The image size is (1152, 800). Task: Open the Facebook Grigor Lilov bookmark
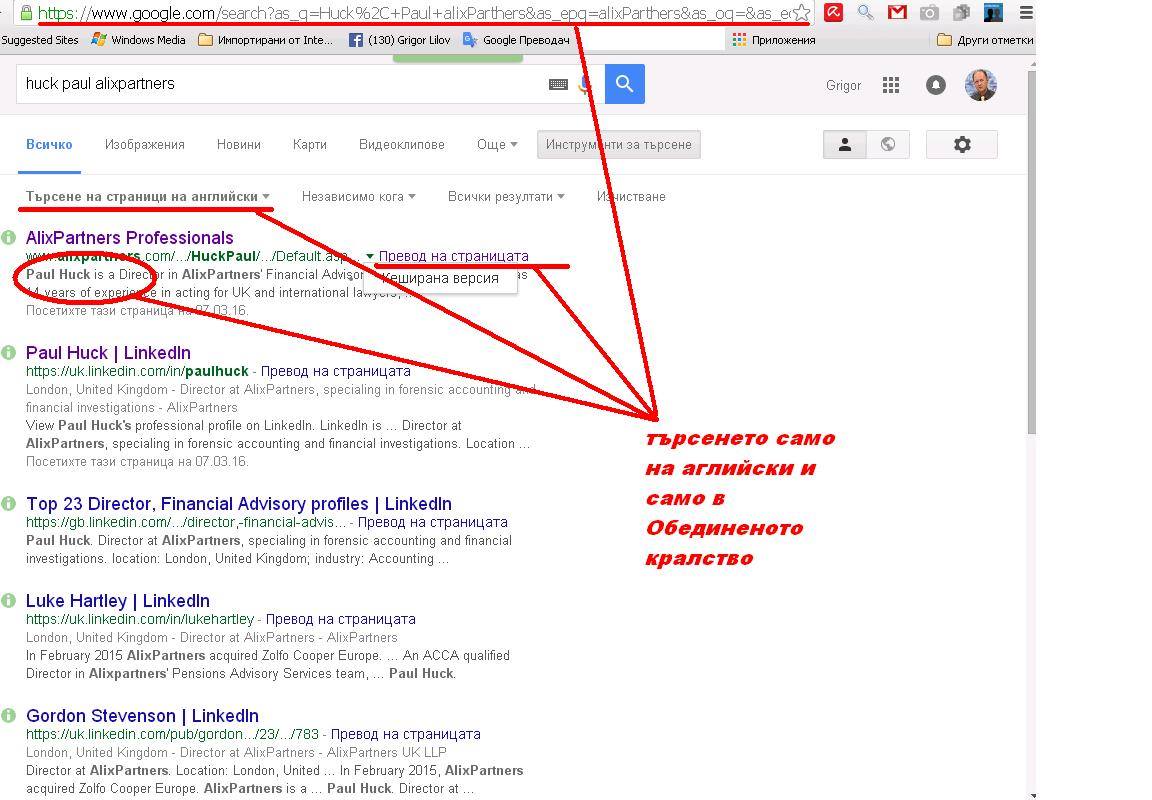tap(399, 40)
